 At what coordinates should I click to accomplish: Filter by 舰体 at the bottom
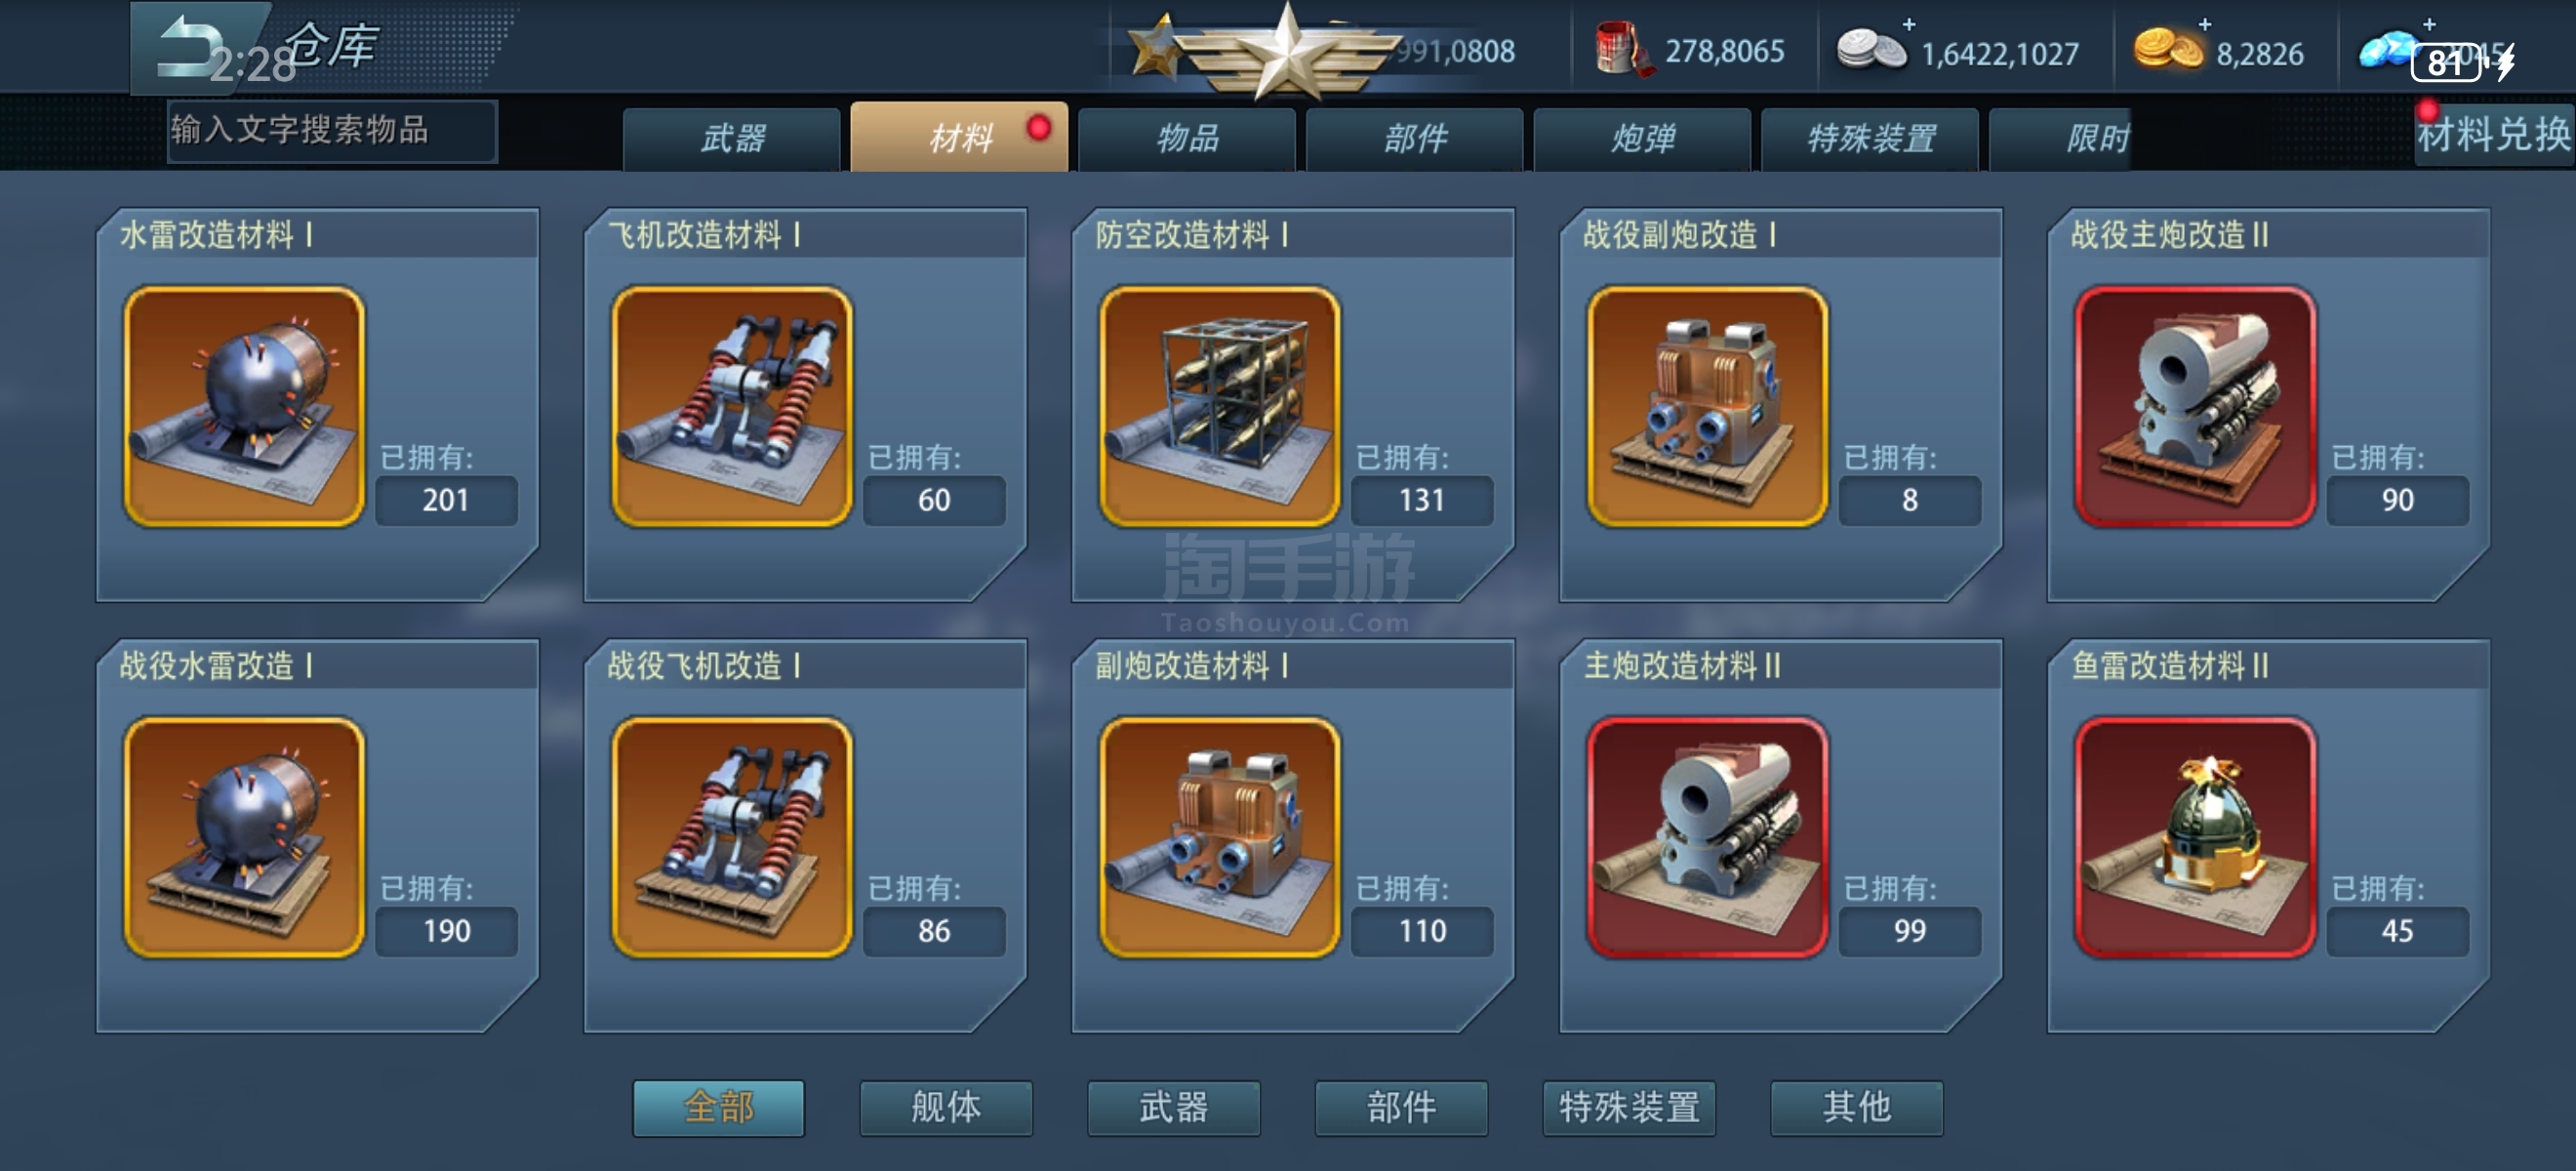(x=946, y=1108)
